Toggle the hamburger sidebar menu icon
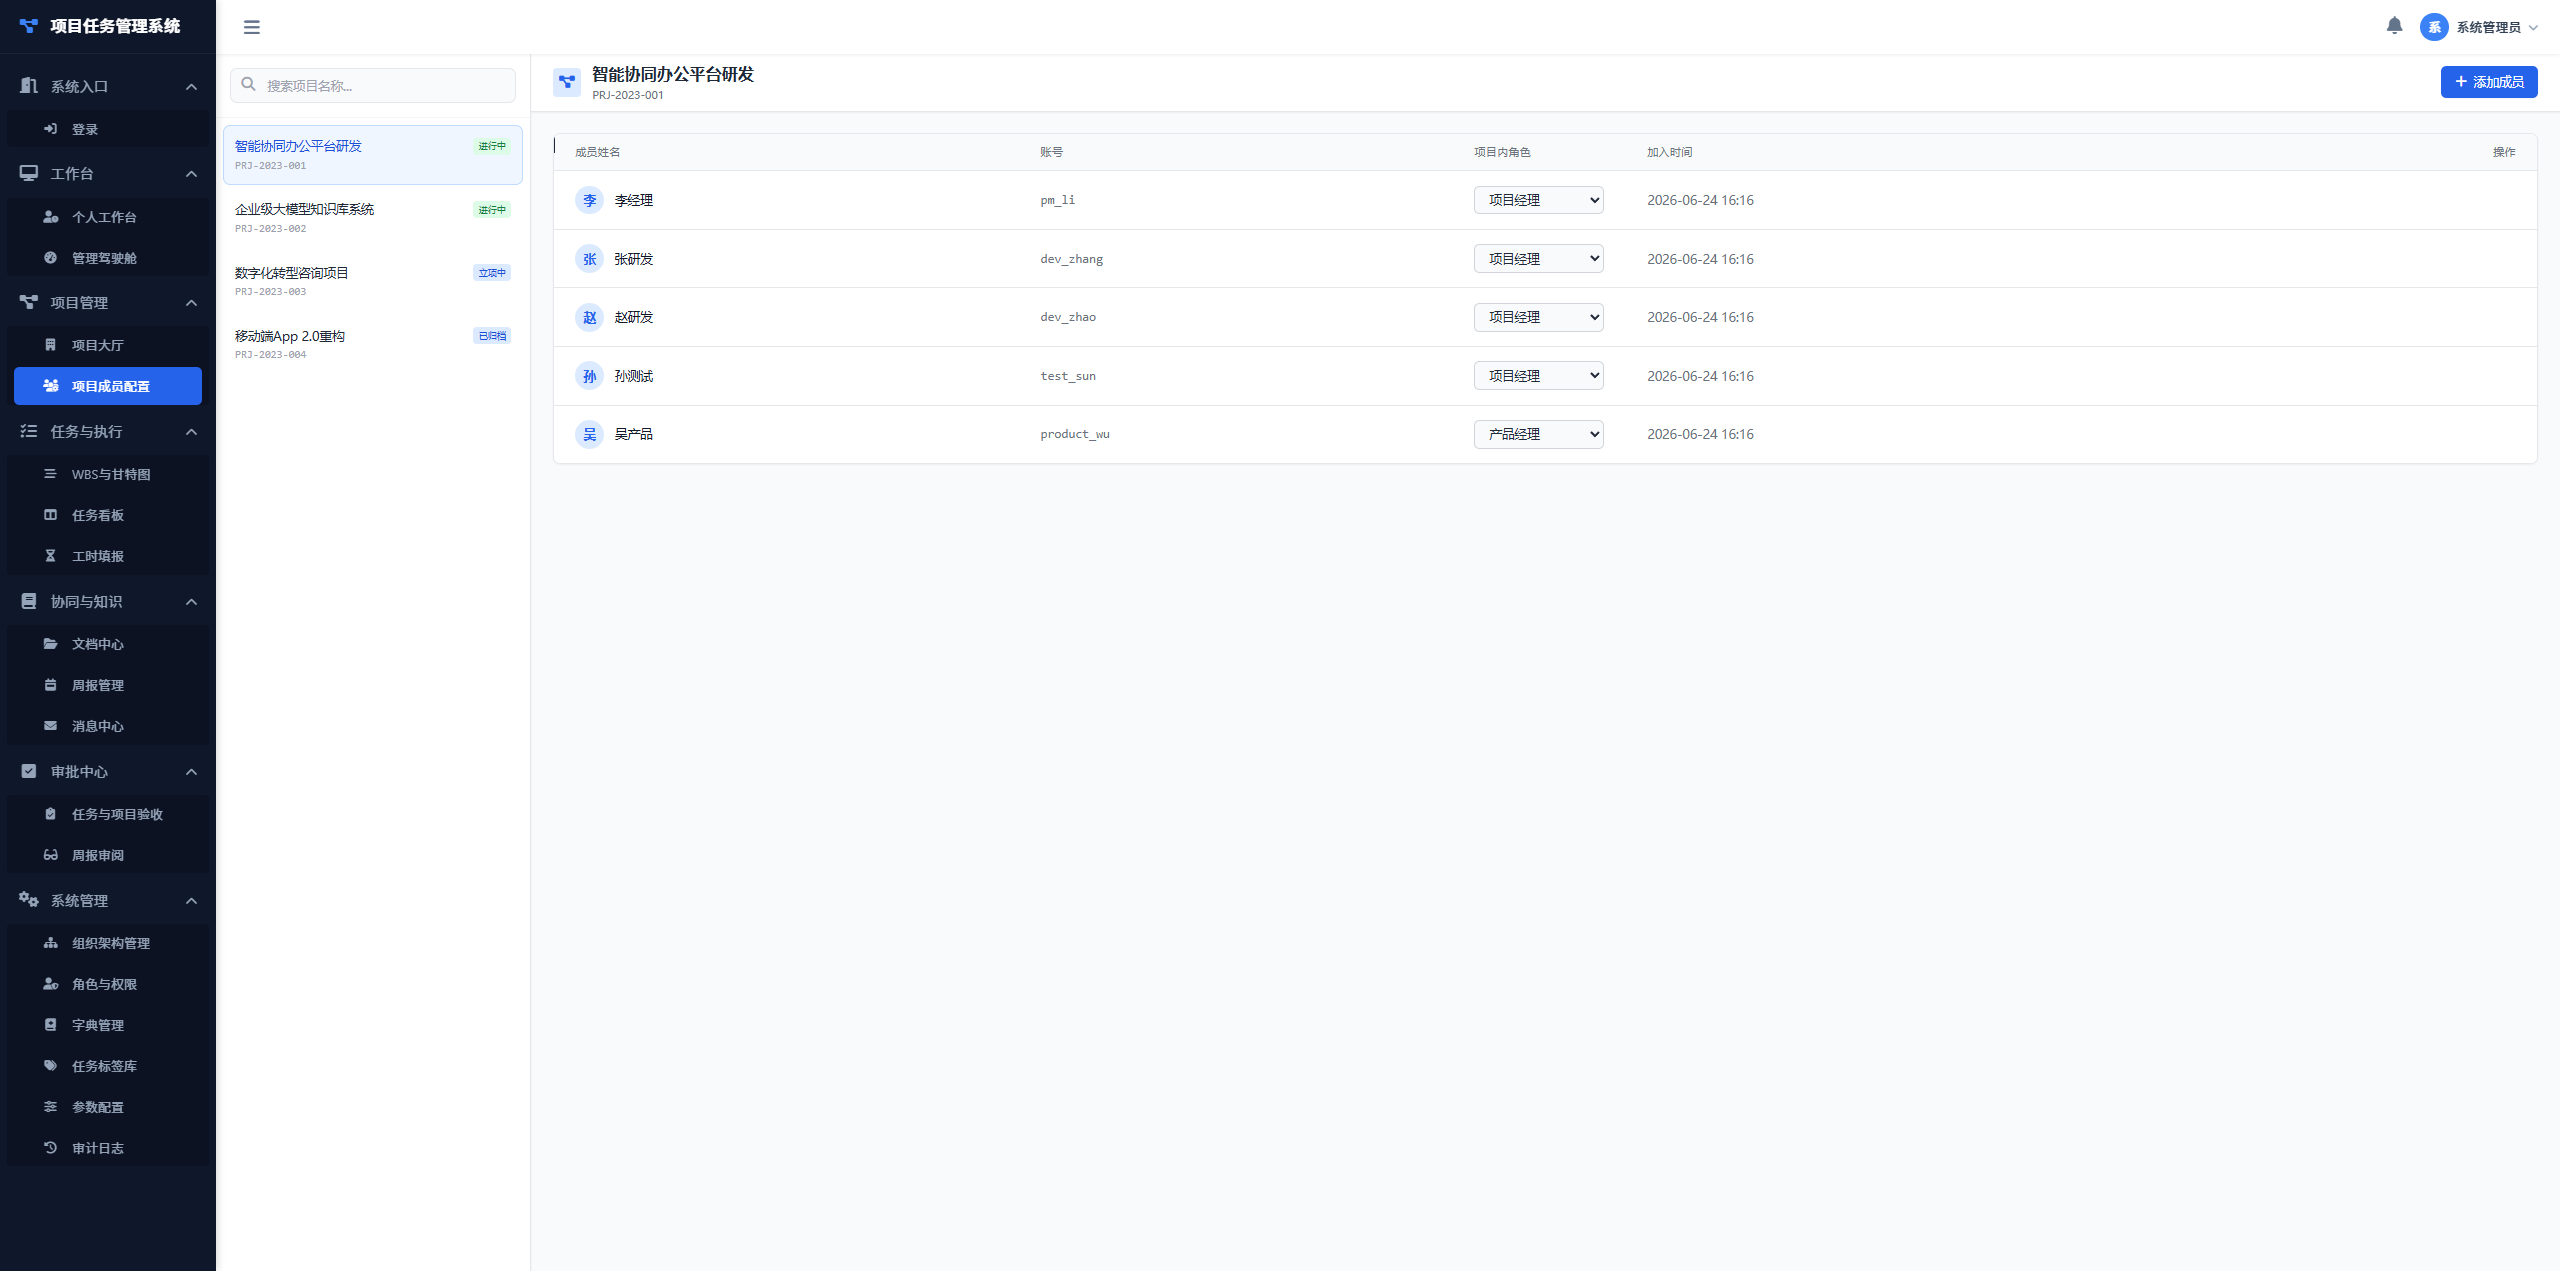Viewport: 2560px width, 1271px height. (x=252, y=27)
